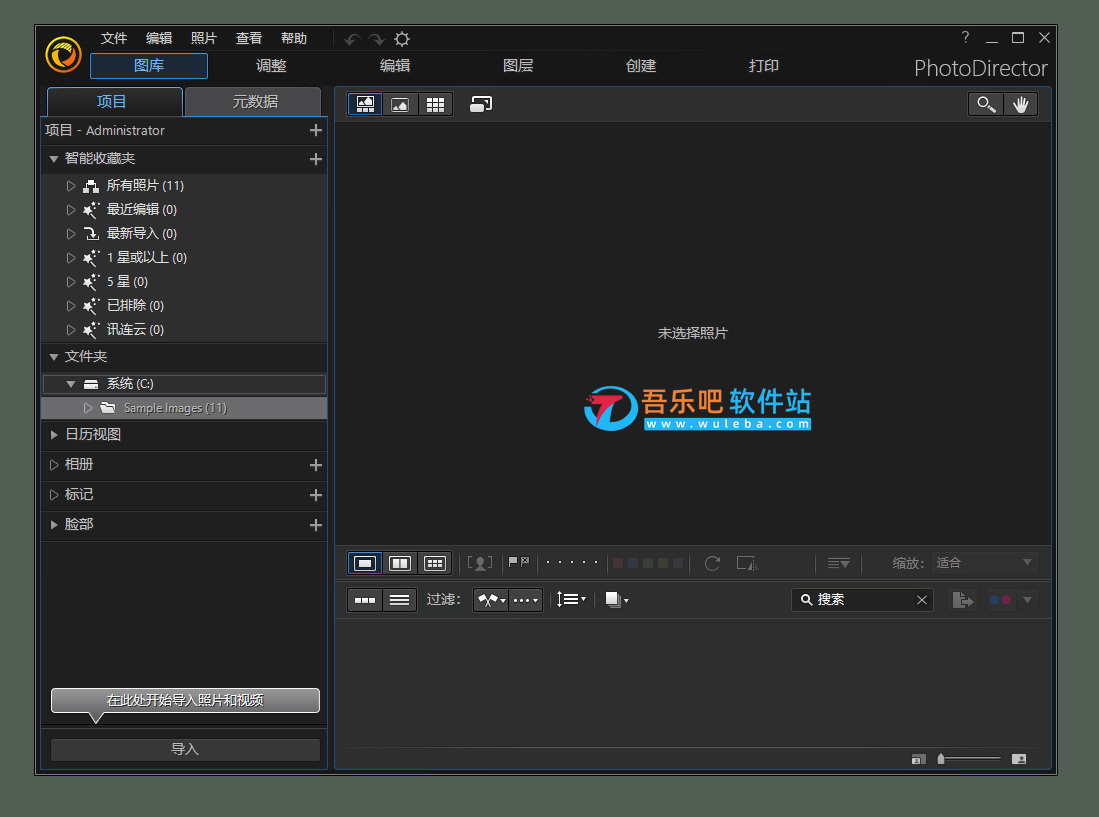
Task: Add new project with plus icon
Action: click(x=316, y=130)
